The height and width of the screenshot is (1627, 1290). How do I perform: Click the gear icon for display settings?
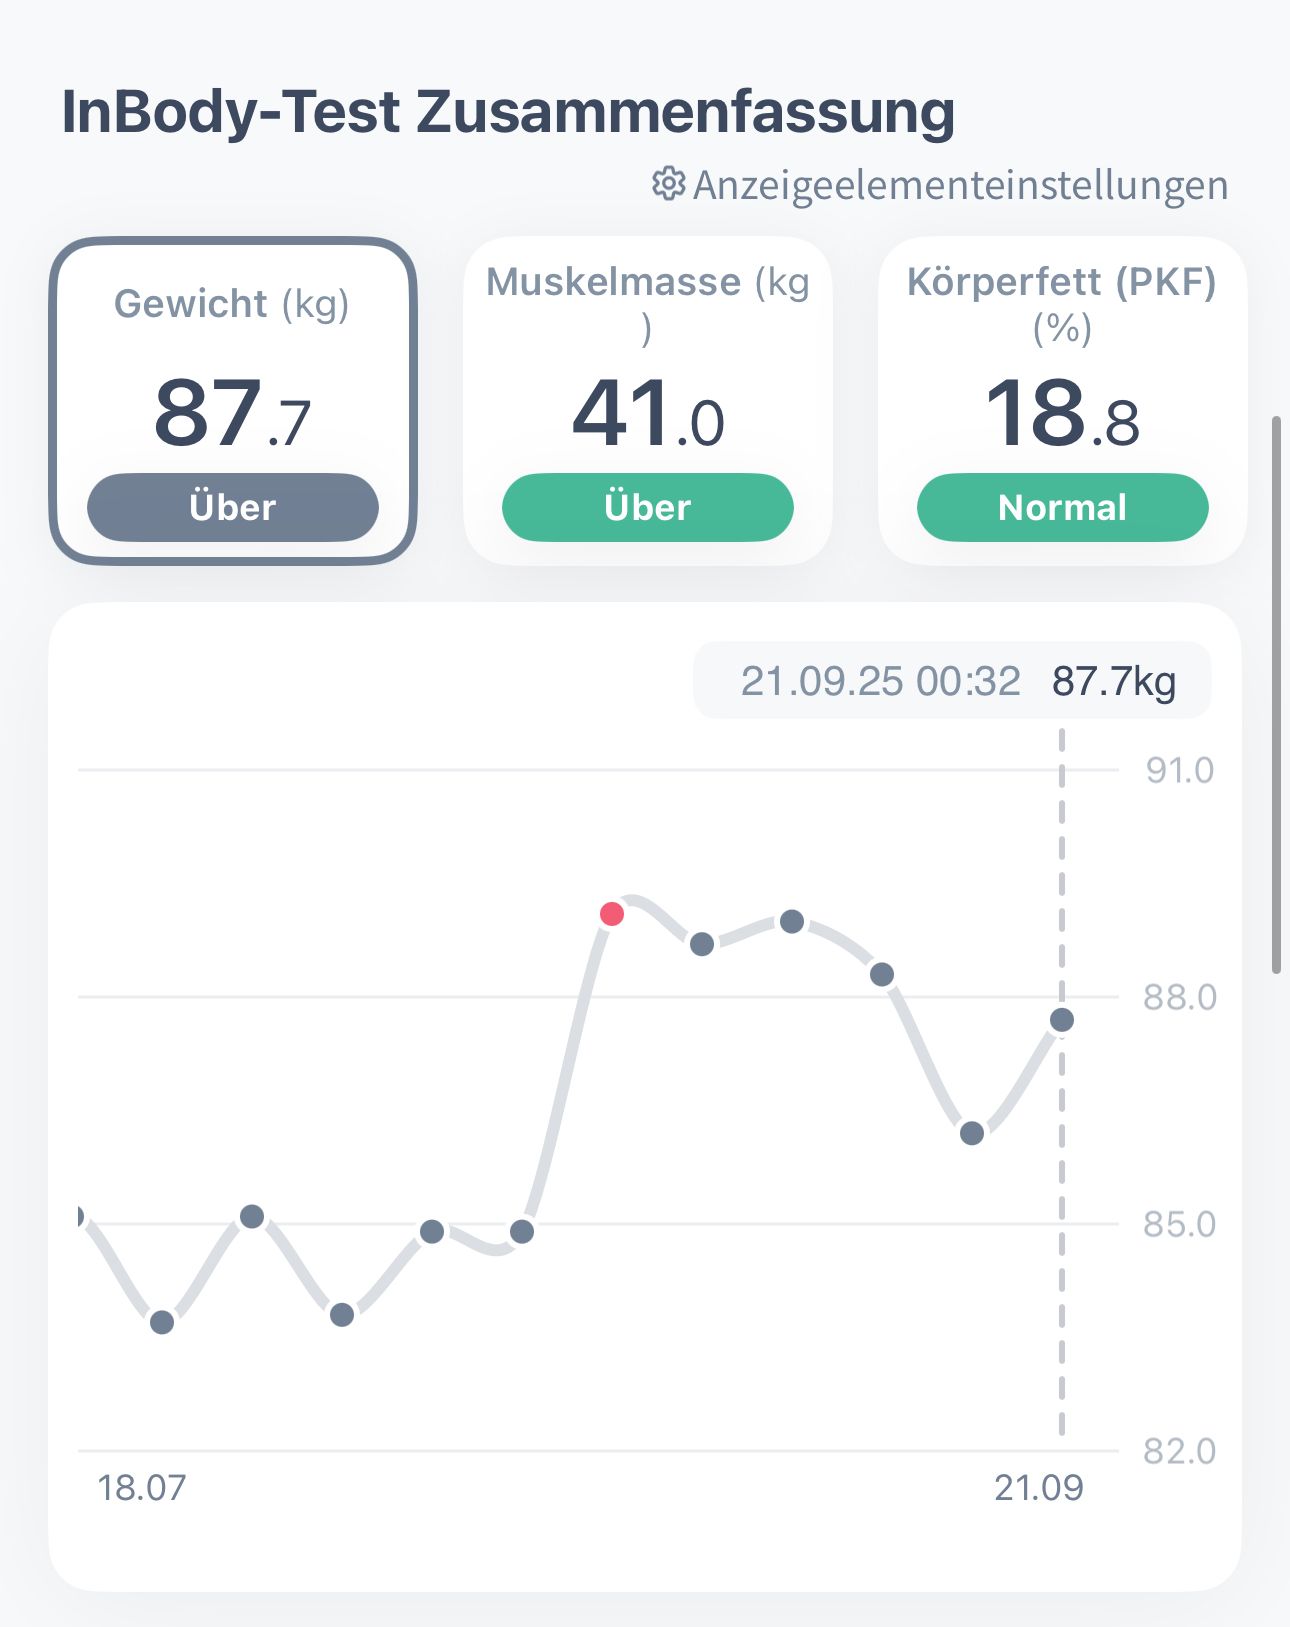click(668, 184)
